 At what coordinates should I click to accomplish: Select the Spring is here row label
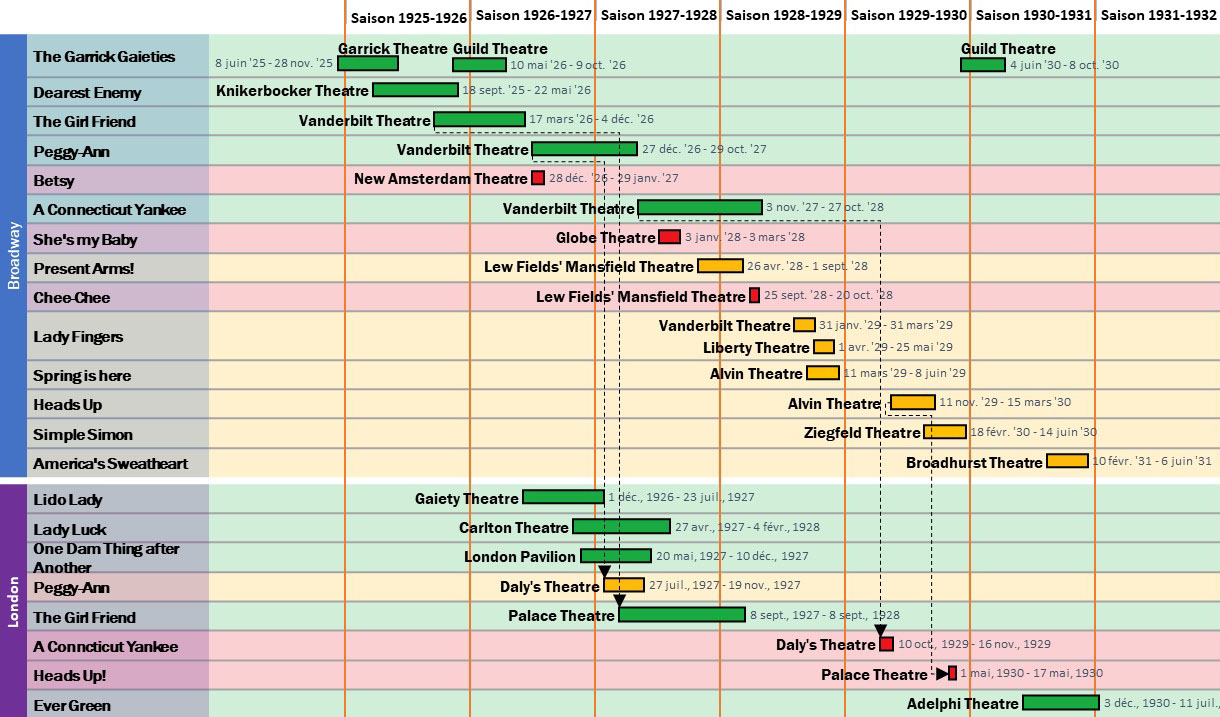click(x=82, y=376)
